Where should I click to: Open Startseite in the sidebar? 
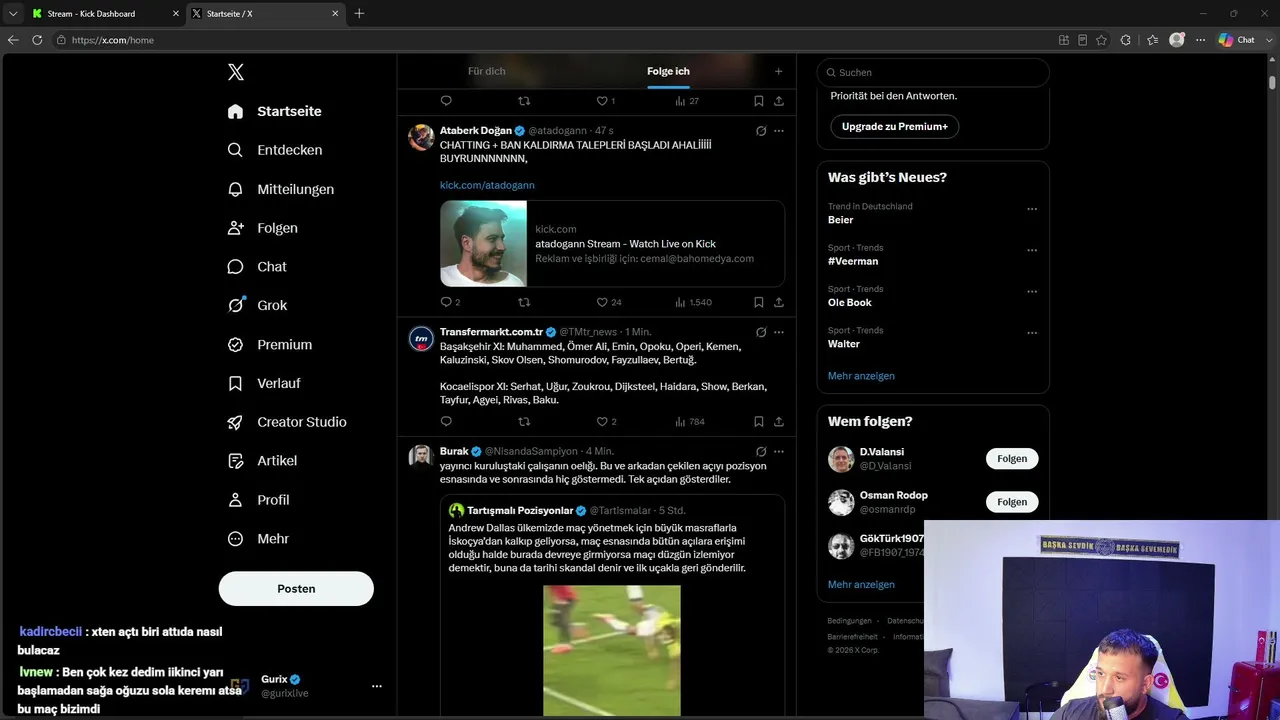275,111
